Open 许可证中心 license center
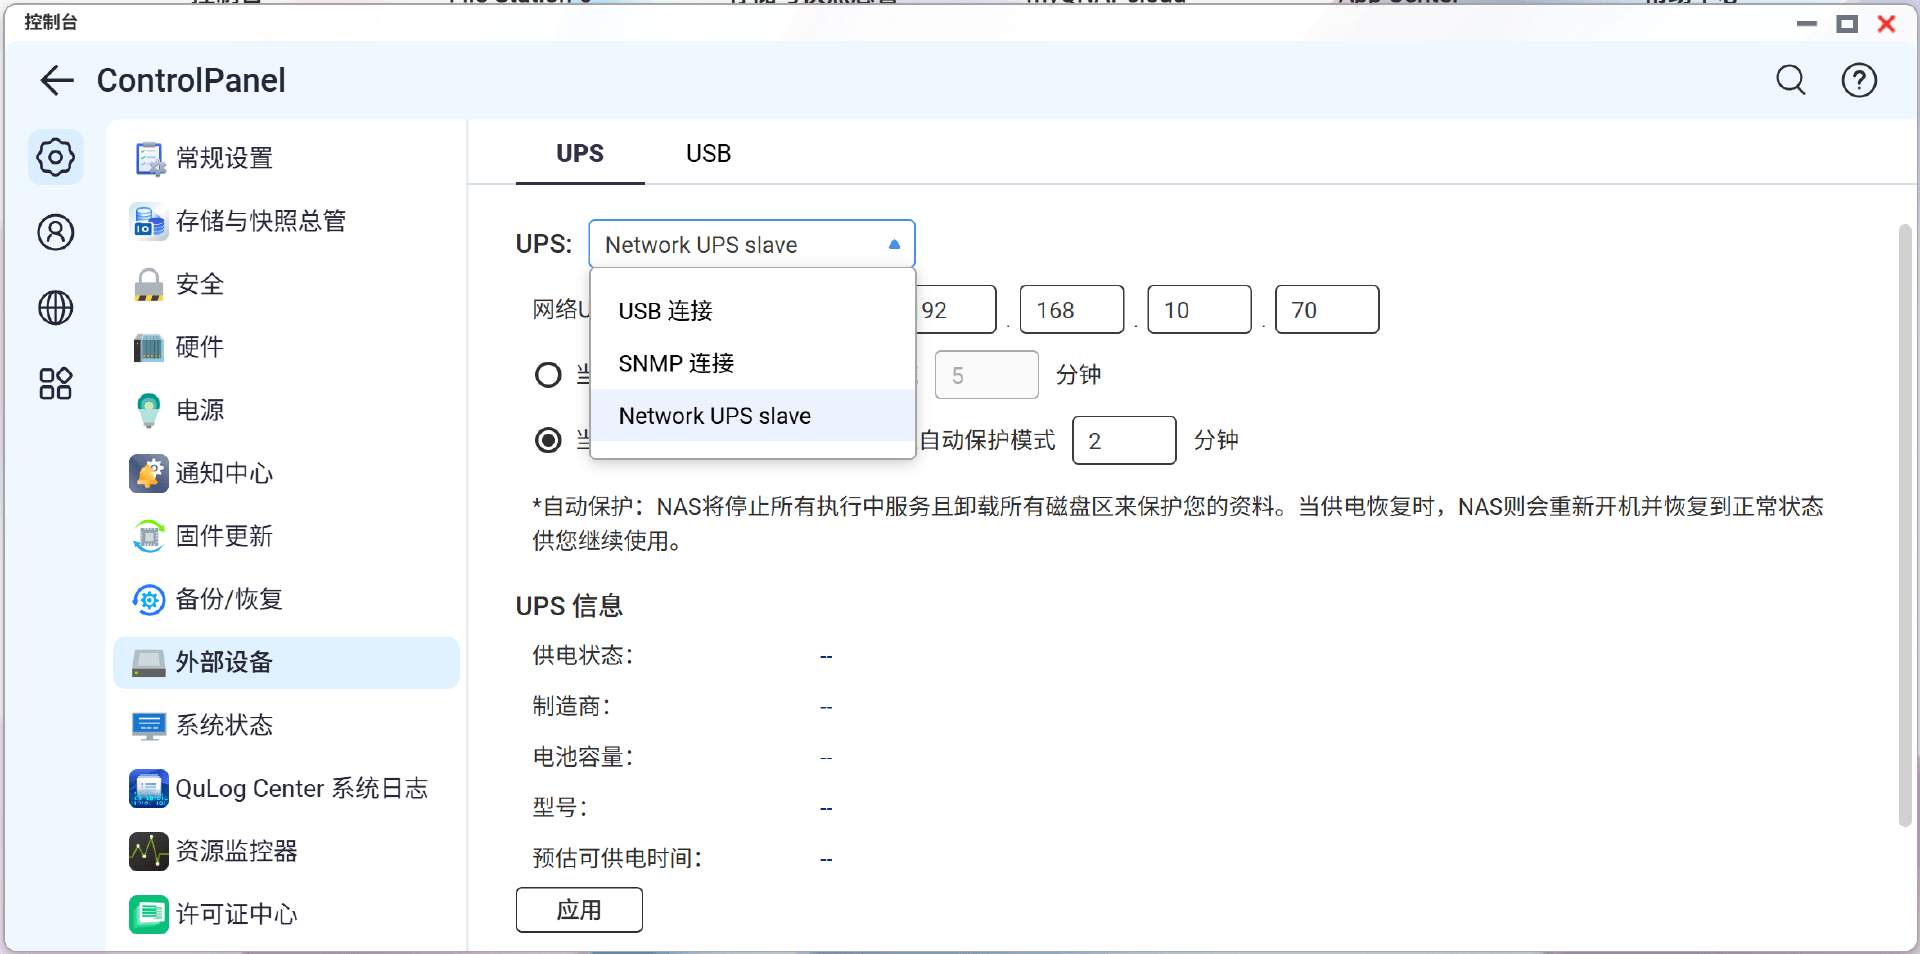 (286, 914)
